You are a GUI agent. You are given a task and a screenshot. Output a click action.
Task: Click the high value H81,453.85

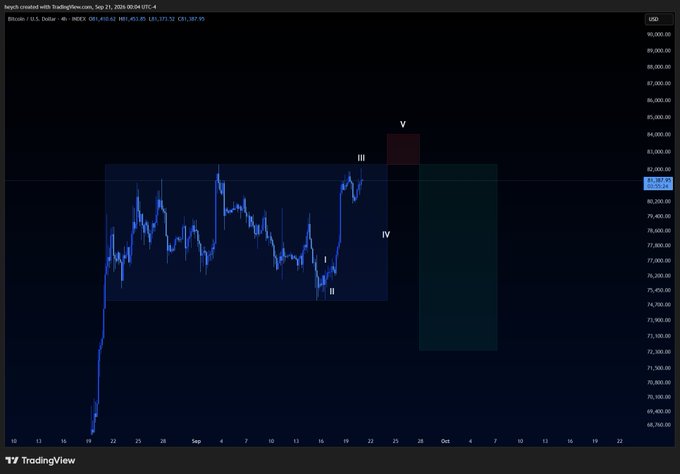click(132, 19)
